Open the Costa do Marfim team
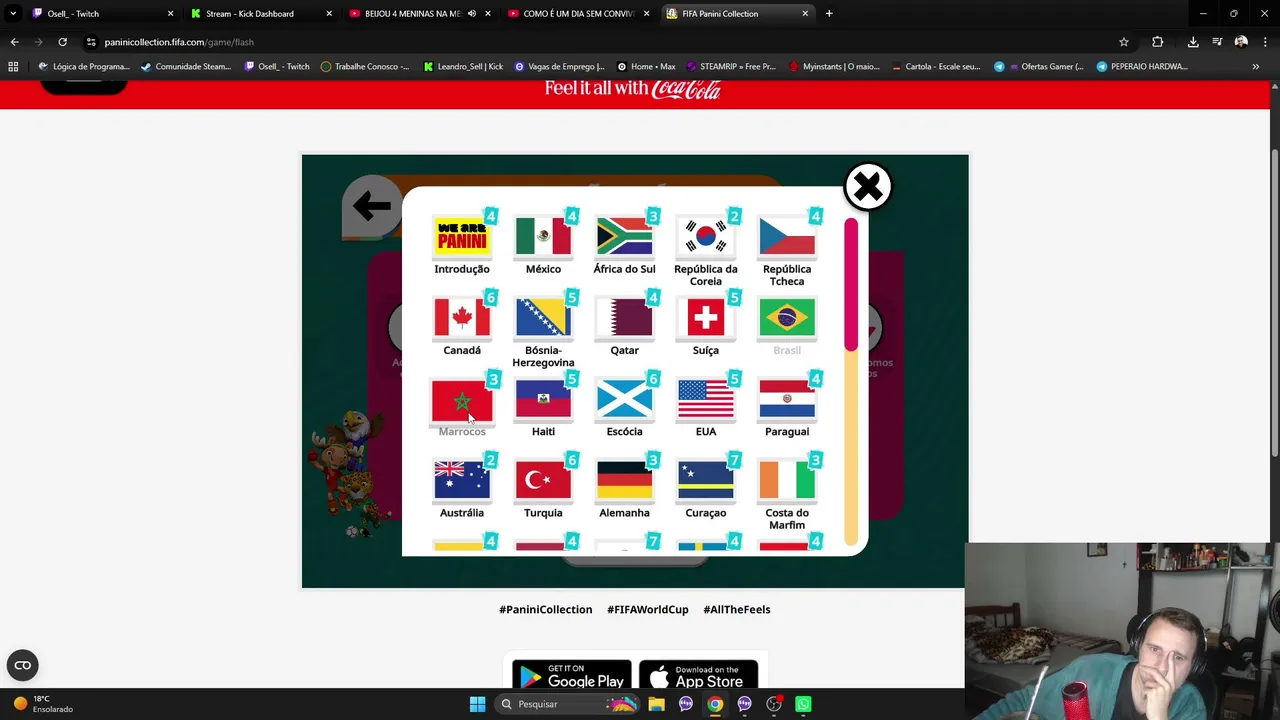Viewport: 1280px width, 720px height. pyautogui.click(x=787, y=481)
